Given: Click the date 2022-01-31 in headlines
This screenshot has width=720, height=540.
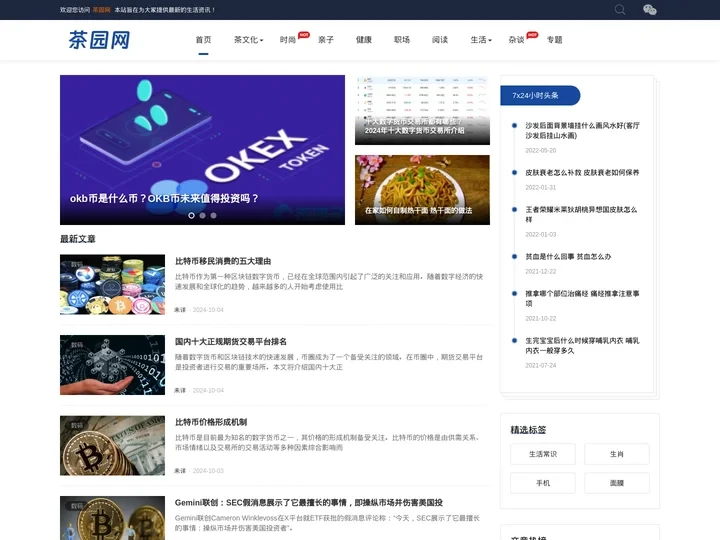Looking at the screenshot, I should coord(540,187).
